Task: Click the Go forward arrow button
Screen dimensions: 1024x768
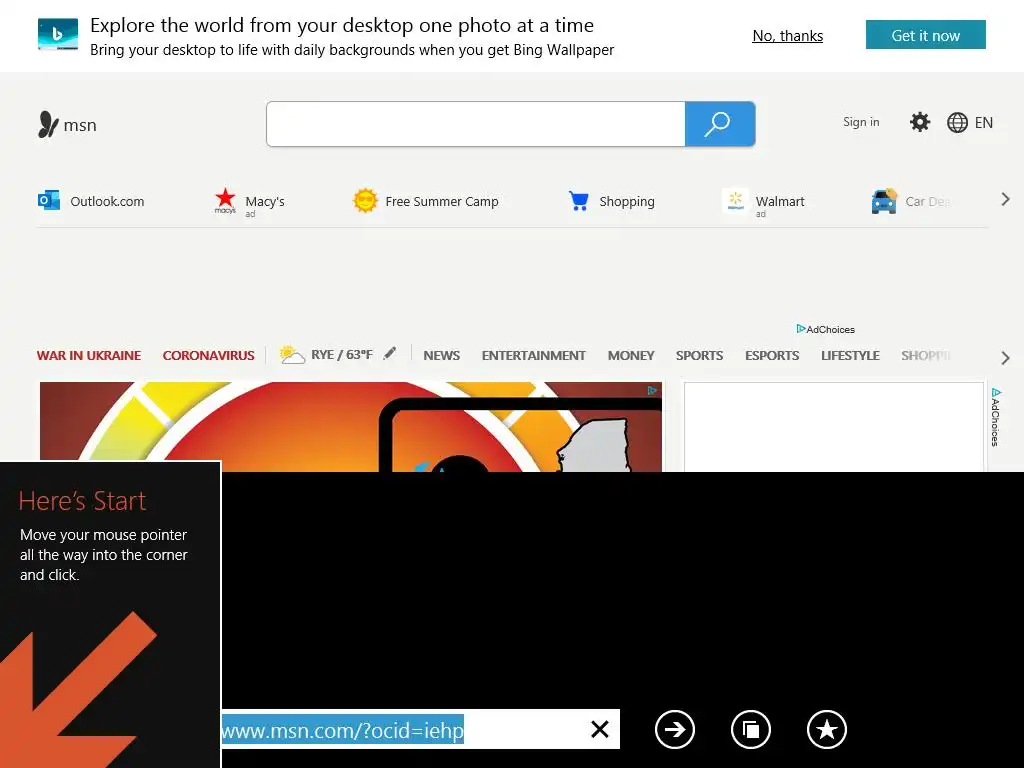Action: click(x=675, y=729)
